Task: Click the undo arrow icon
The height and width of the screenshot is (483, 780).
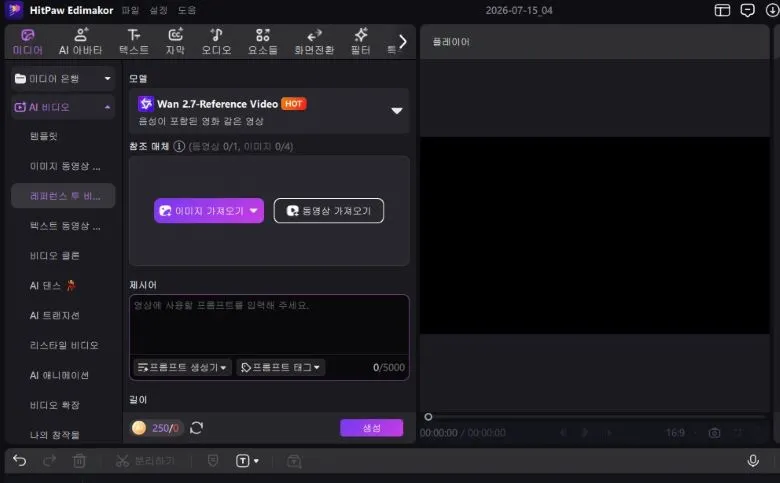Action: pos(19,461)
